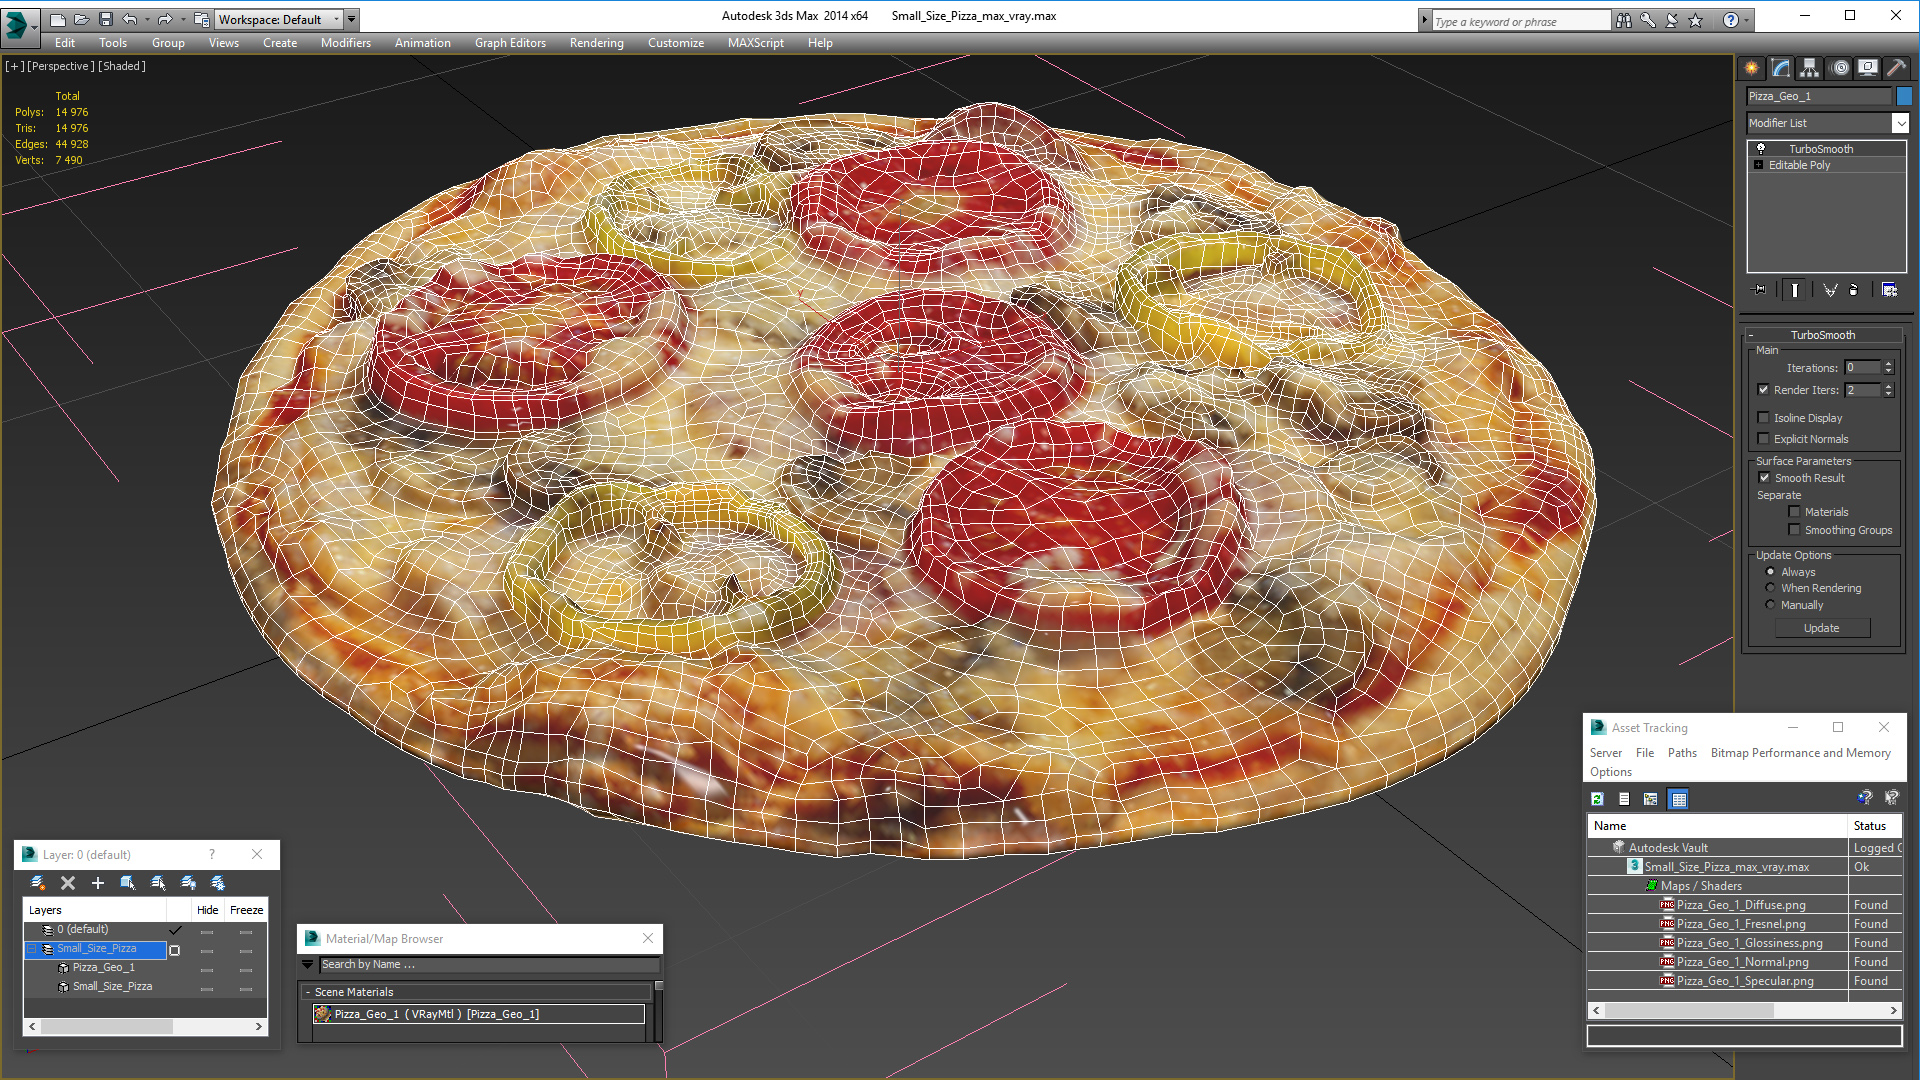
Task: Click Delete layer X icon
Action: pos(68,883)
